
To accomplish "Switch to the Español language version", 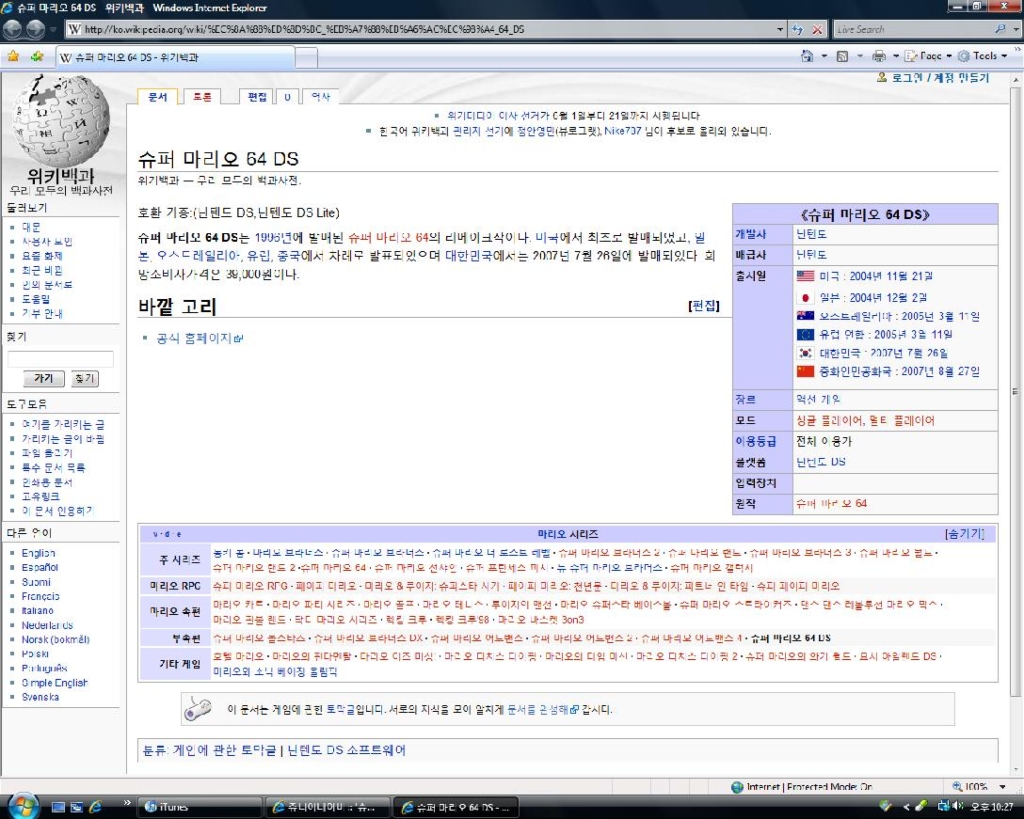I will (40, 568).
